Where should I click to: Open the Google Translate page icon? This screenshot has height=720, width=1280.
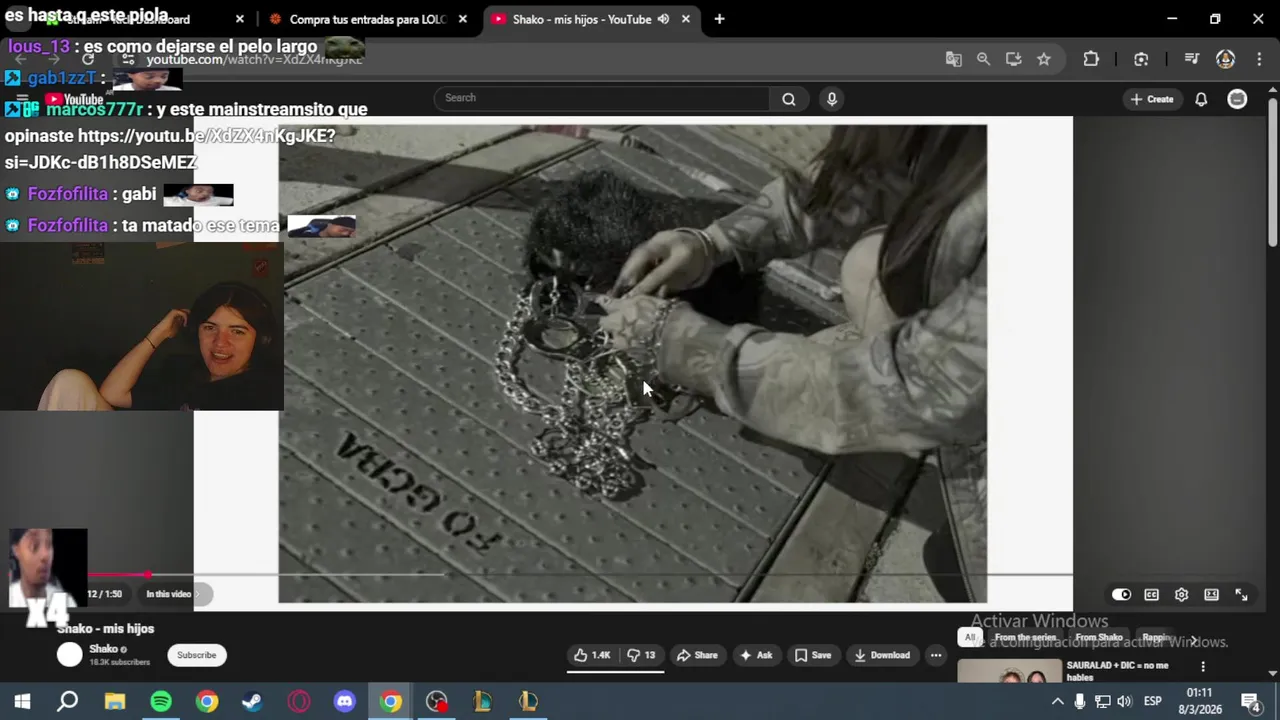click(954, 59)
